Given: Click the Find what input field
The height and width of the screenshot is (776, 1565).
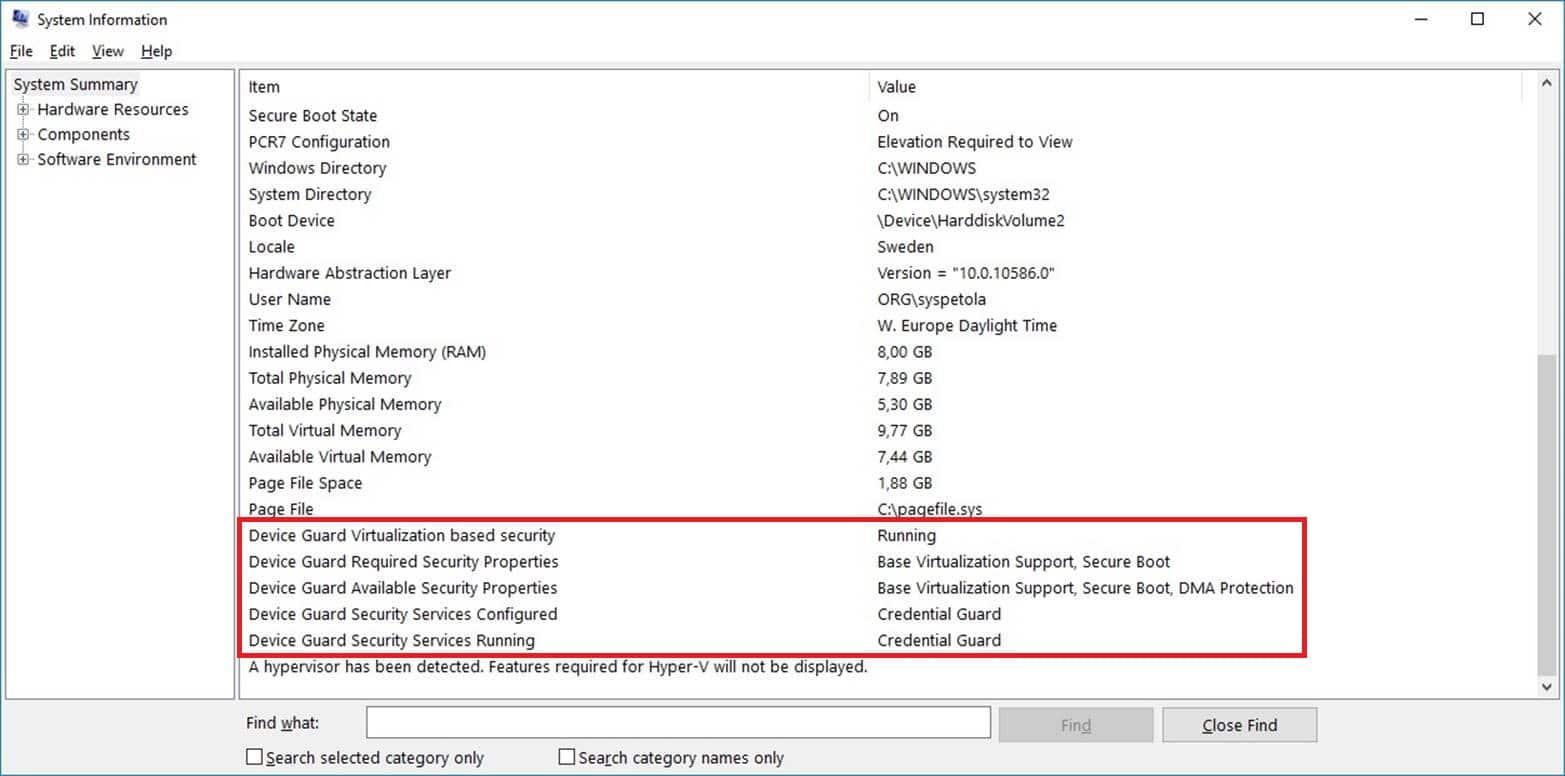Looking at the screenshot, I should [x=678, y=723].
